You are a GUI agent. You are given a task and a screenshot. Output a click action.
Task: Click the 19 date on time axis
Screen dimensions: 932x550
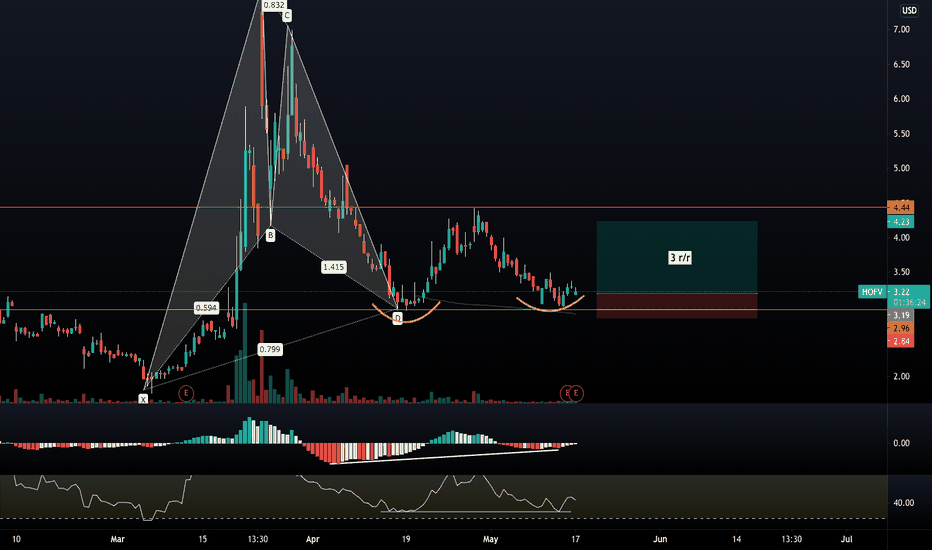tap(406, 539)
